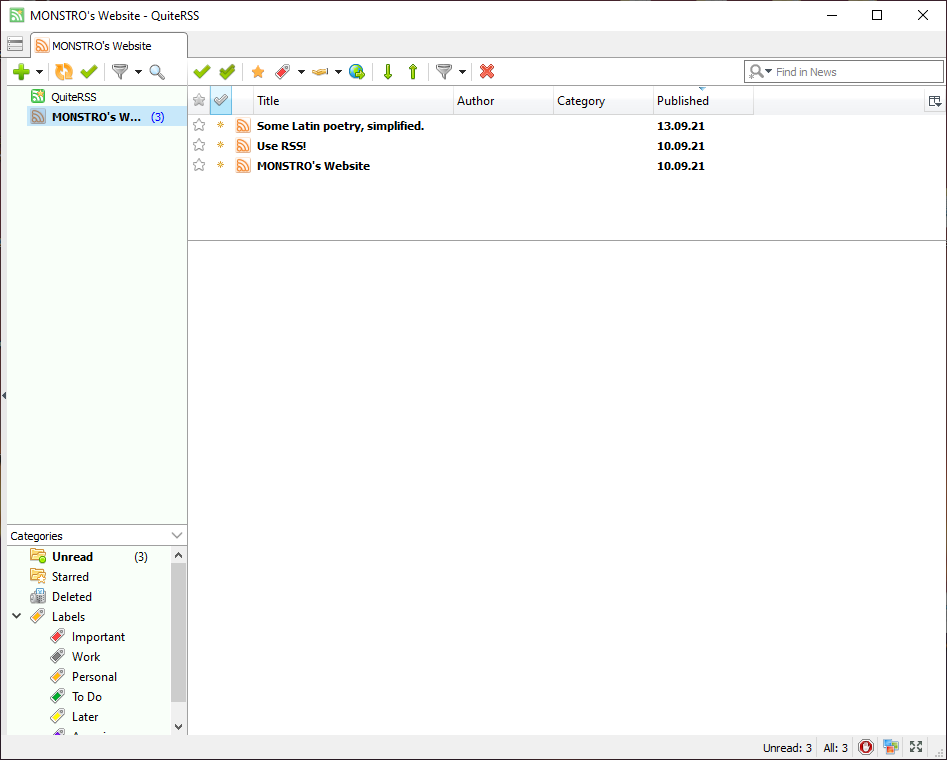Click the red label tag toolbar icon
The image size is (947, 760).
coord(282,72)
